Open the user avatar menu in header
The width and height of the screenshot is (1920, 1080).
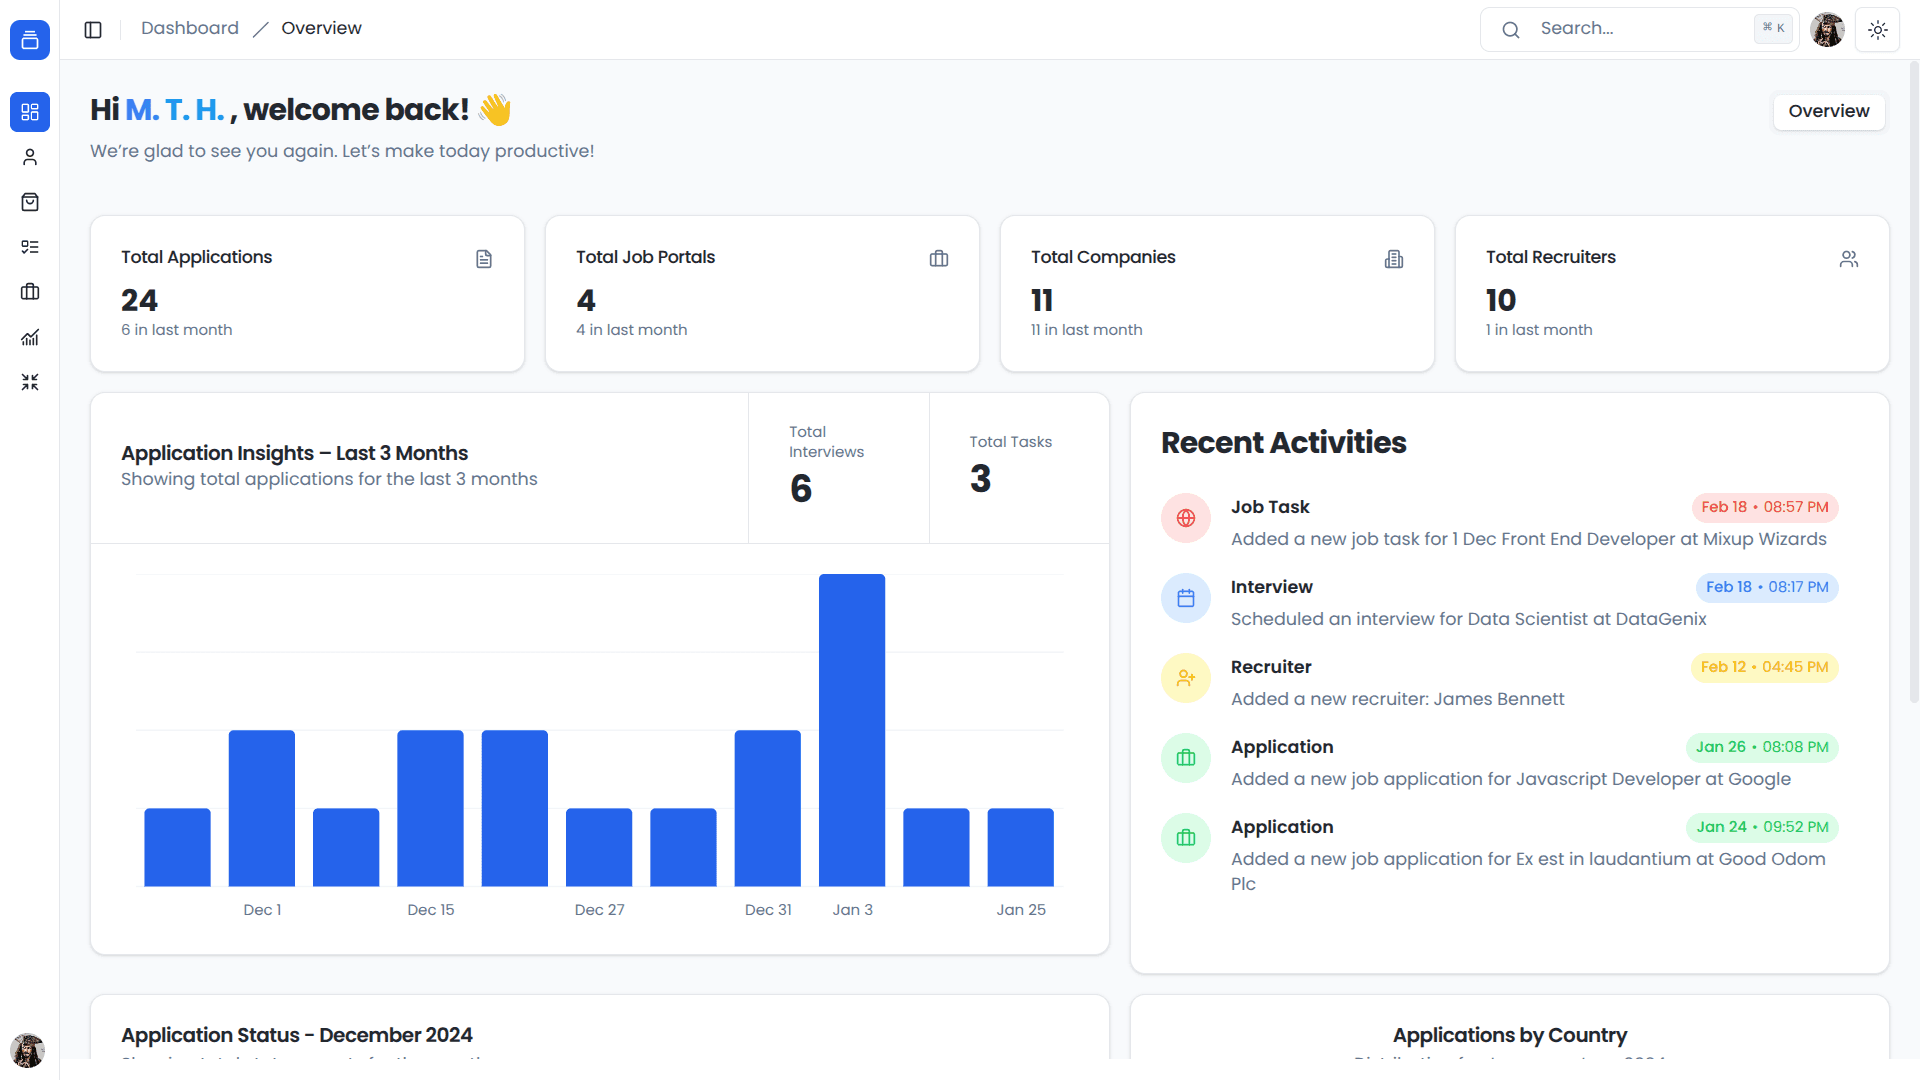[x=1827, y=30]
